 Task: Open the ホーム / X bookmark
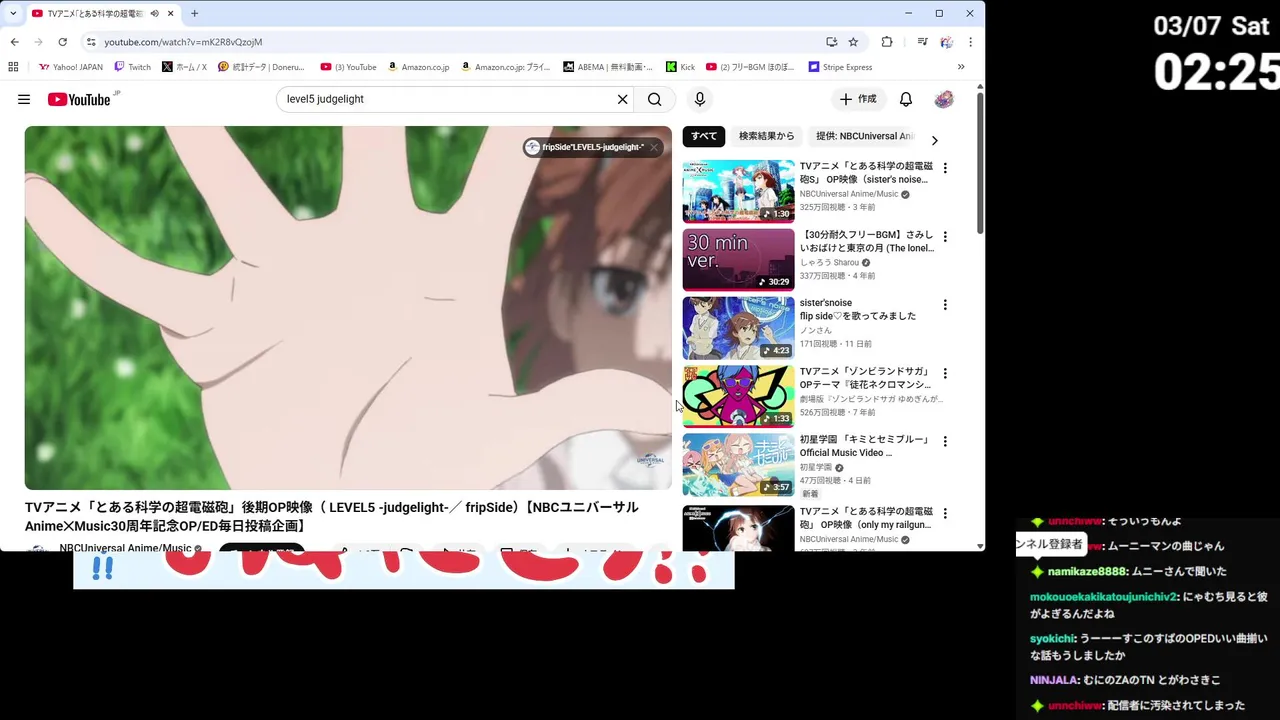pos(184,67)
